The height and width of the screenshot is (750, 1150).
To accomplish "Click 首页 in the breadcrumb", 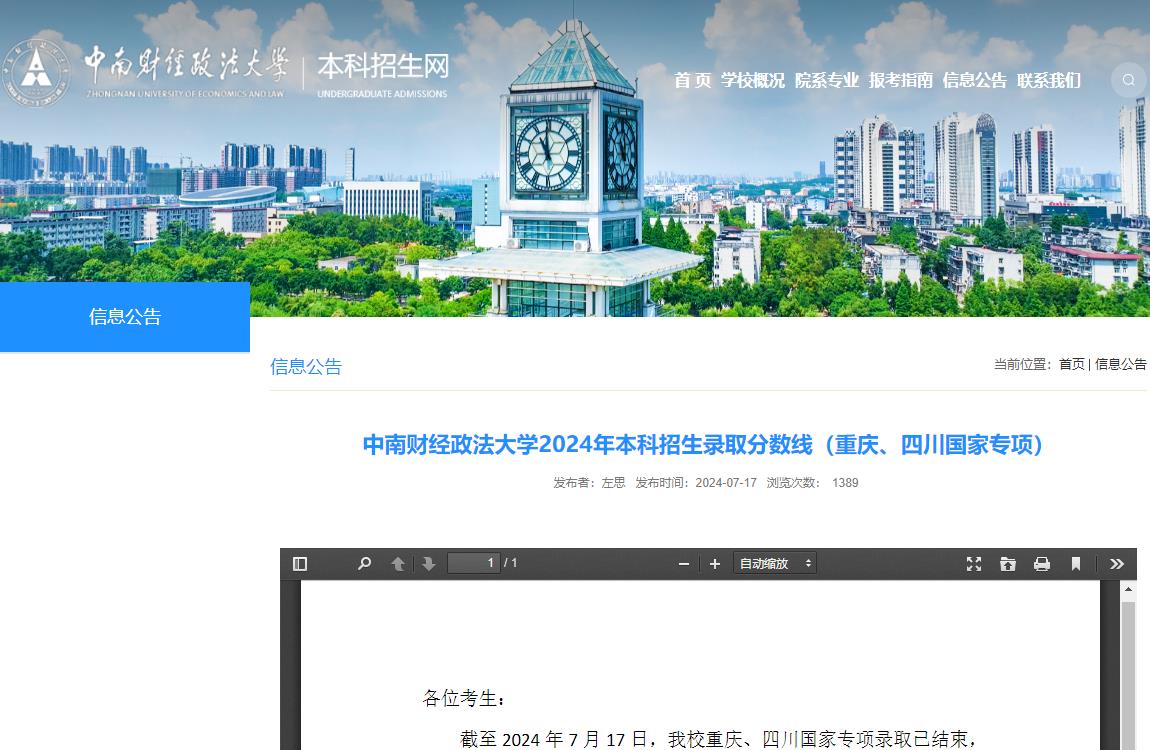I will 1071,364.
